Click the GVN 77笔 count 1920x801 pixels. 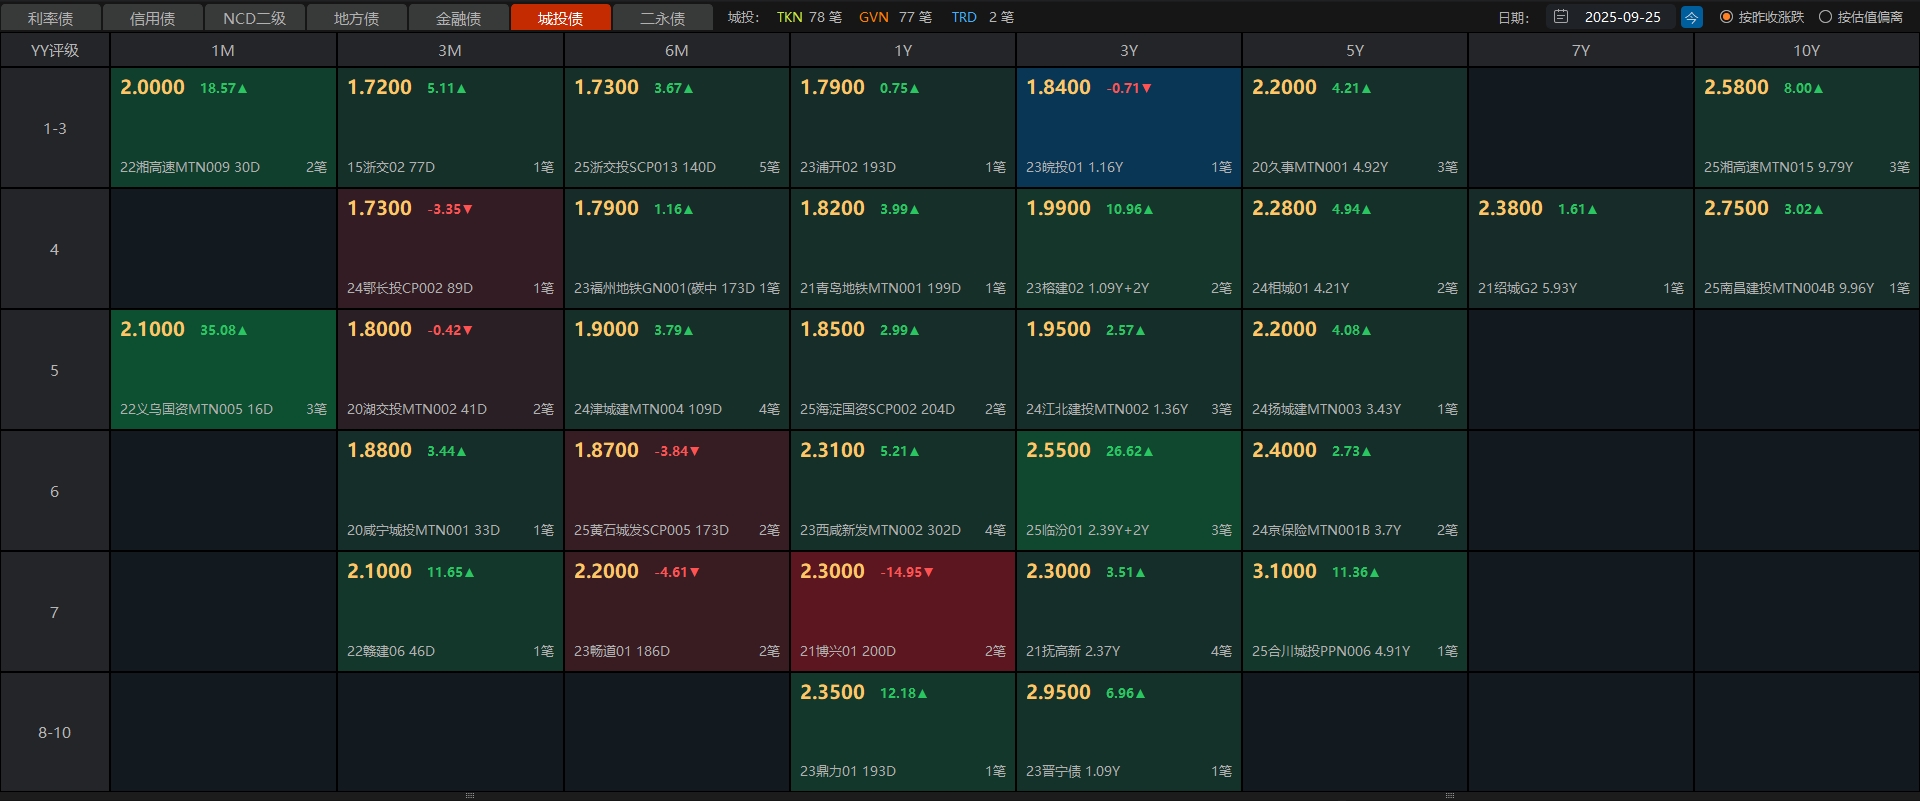pyautogui.click(x=895, y=17)
